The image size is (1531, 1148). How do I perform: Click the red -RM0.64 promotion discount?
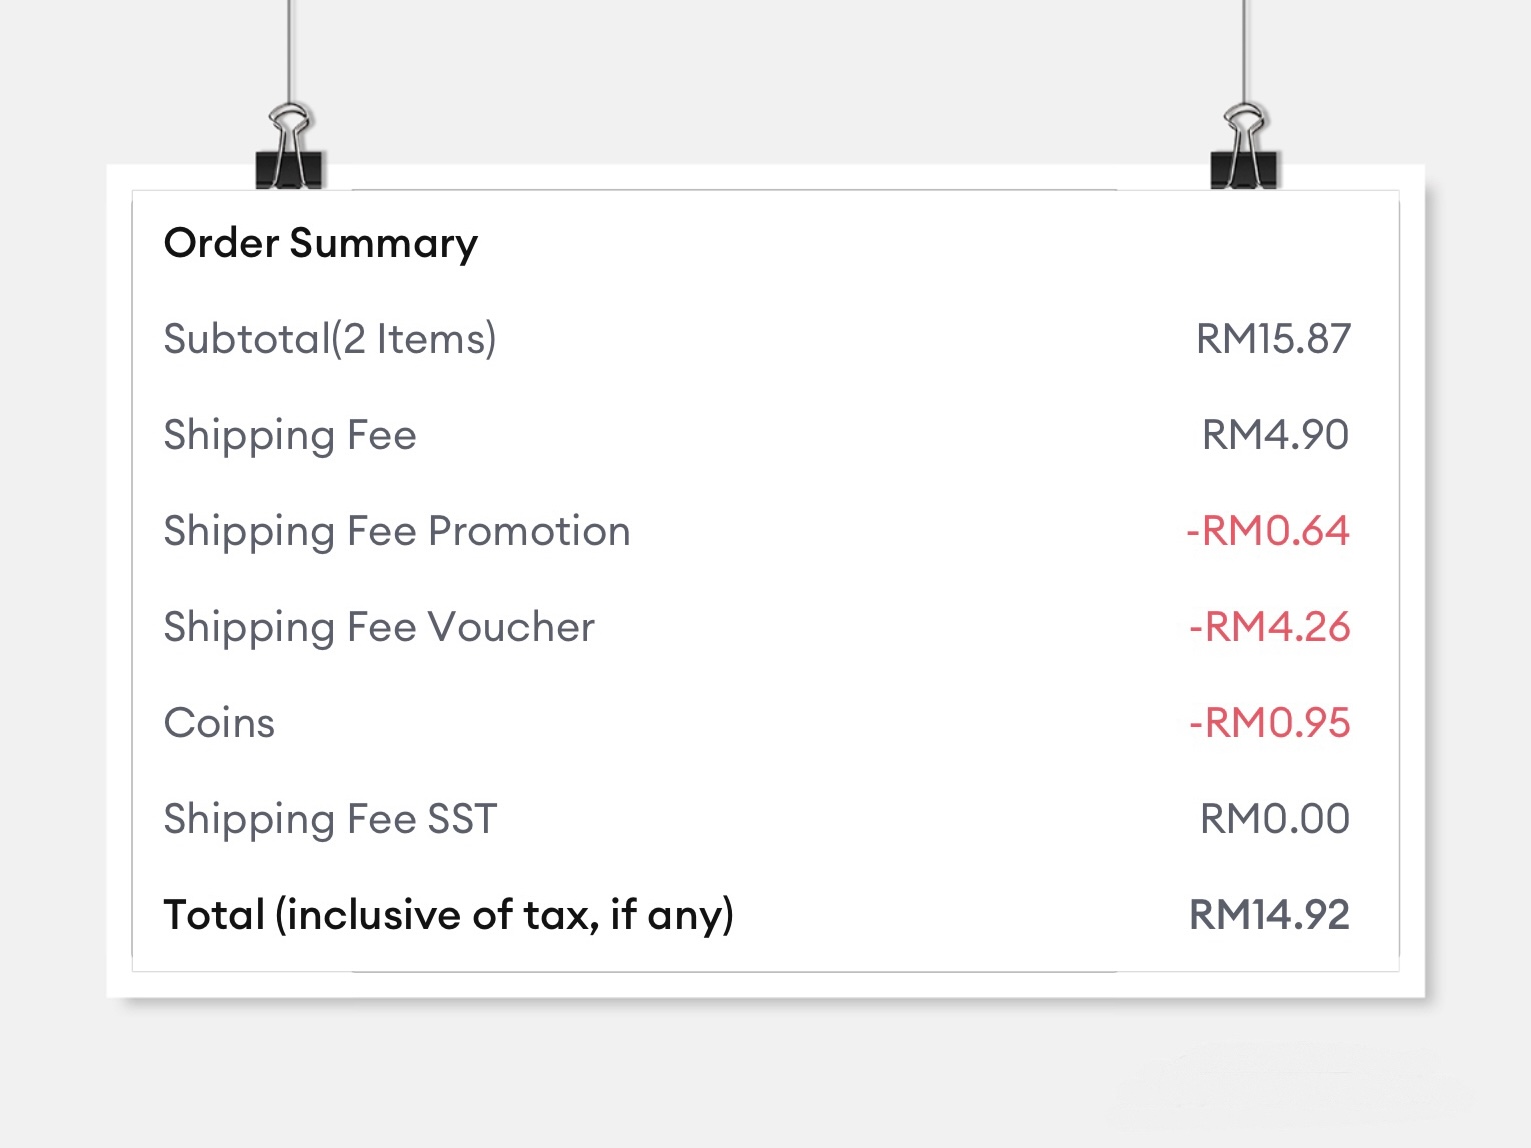point(1267,531)
